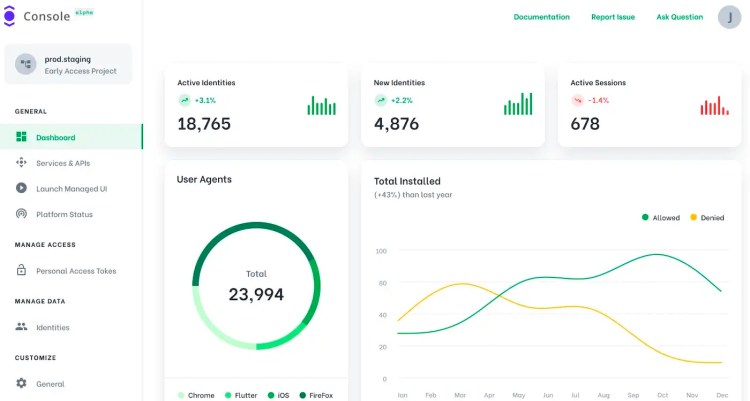Go to Platform Status menu item
Image resolution: width=750 pixels, height=401 pixels.
click(64, 214)
